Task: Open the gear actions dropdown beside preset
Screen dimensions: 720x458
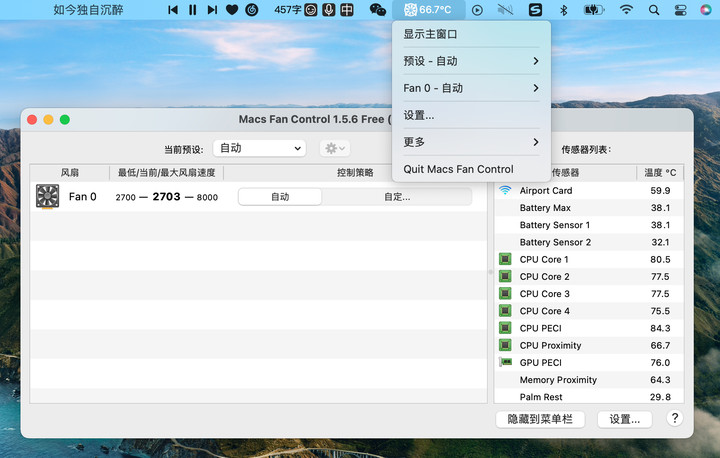Action: (x=334, y=148)
